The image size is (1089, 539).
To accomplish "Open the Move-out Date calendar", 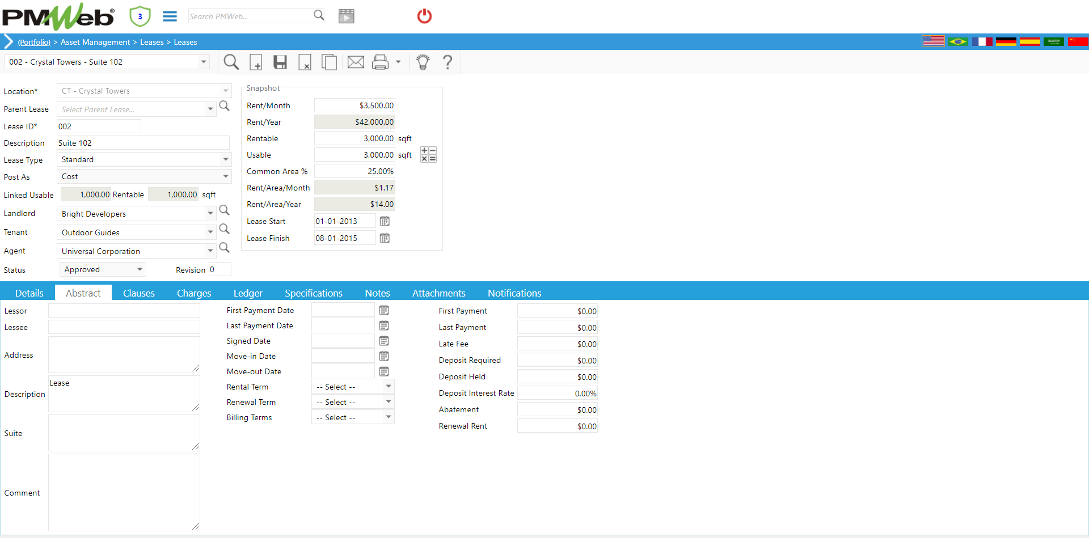I will [384, 371].
